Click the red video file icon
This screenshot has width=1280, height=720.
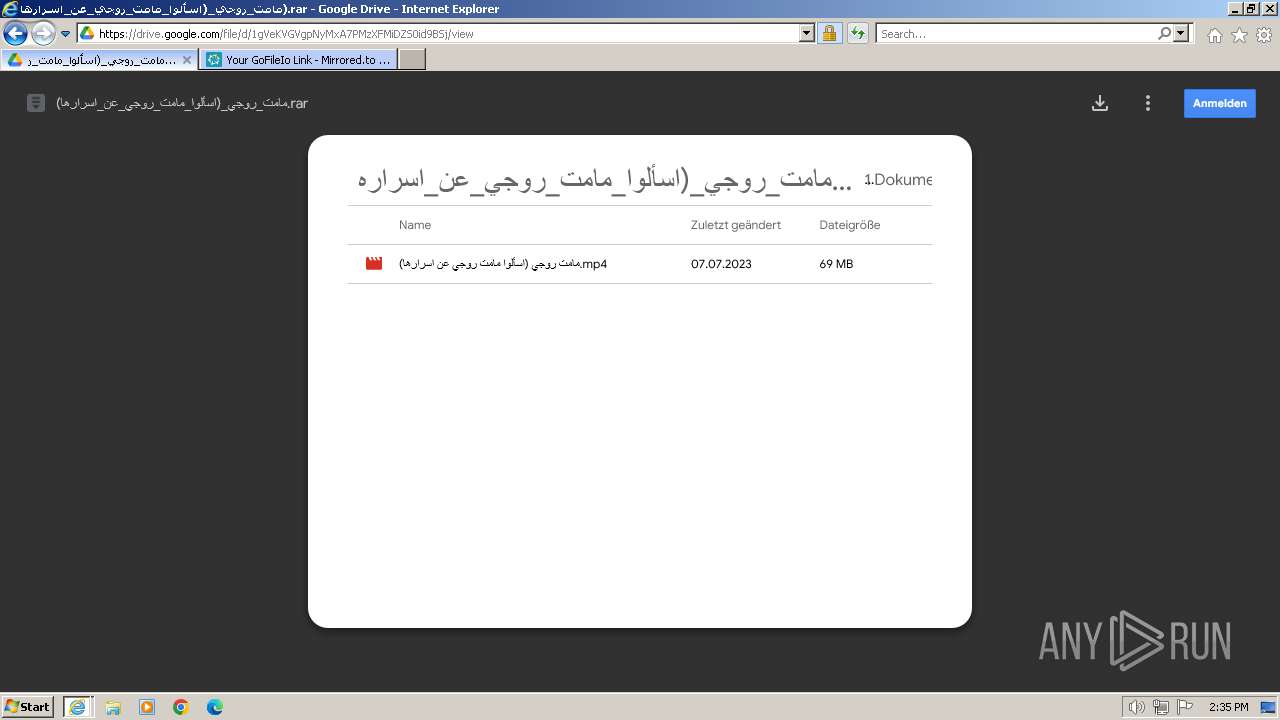[374, 264]
